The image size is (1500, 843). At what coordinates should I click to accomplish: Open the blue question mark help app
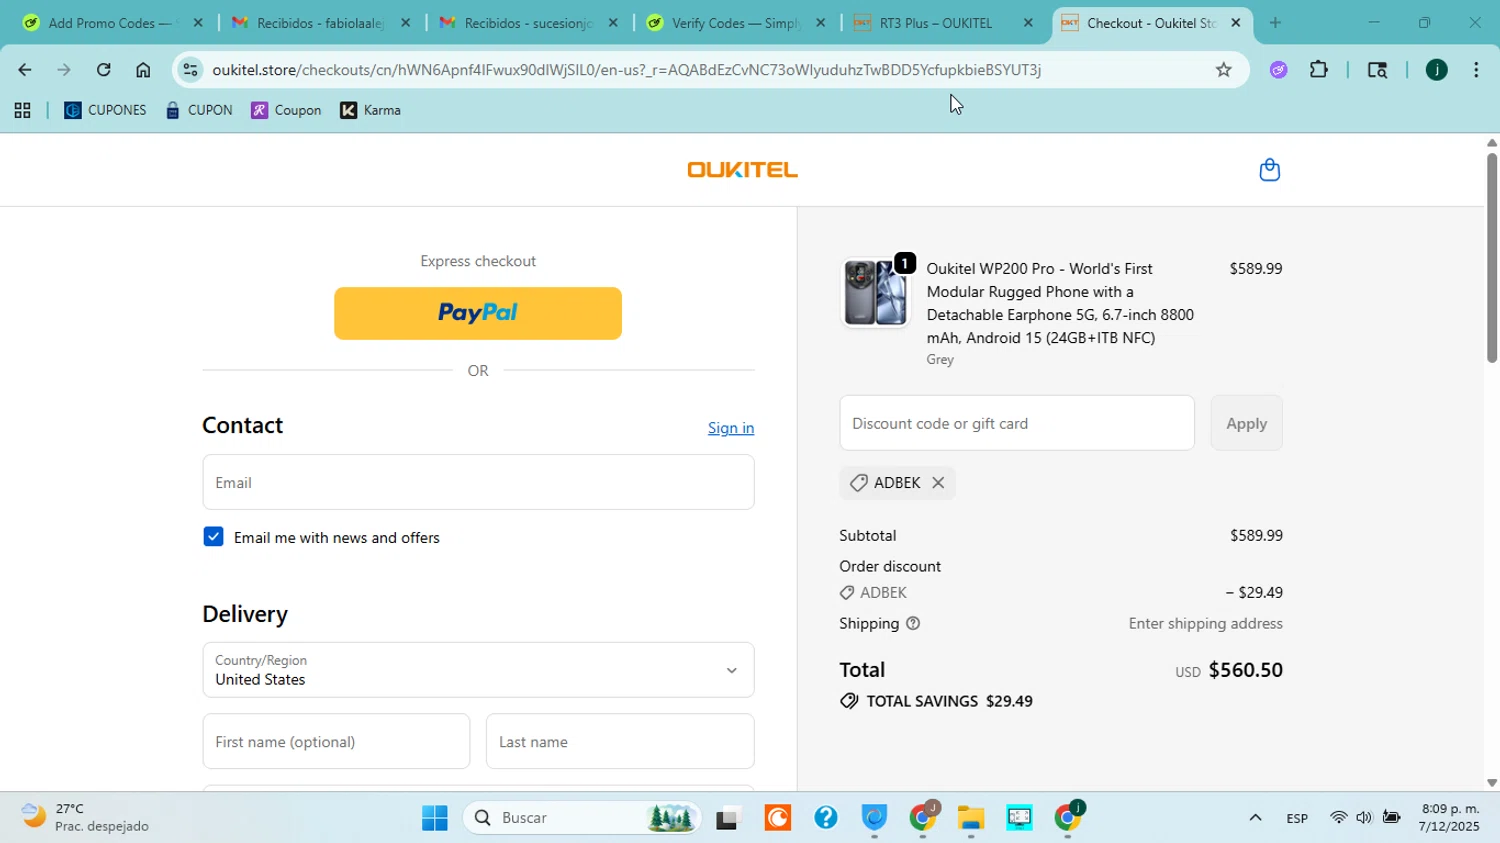[x=825, y=818]
